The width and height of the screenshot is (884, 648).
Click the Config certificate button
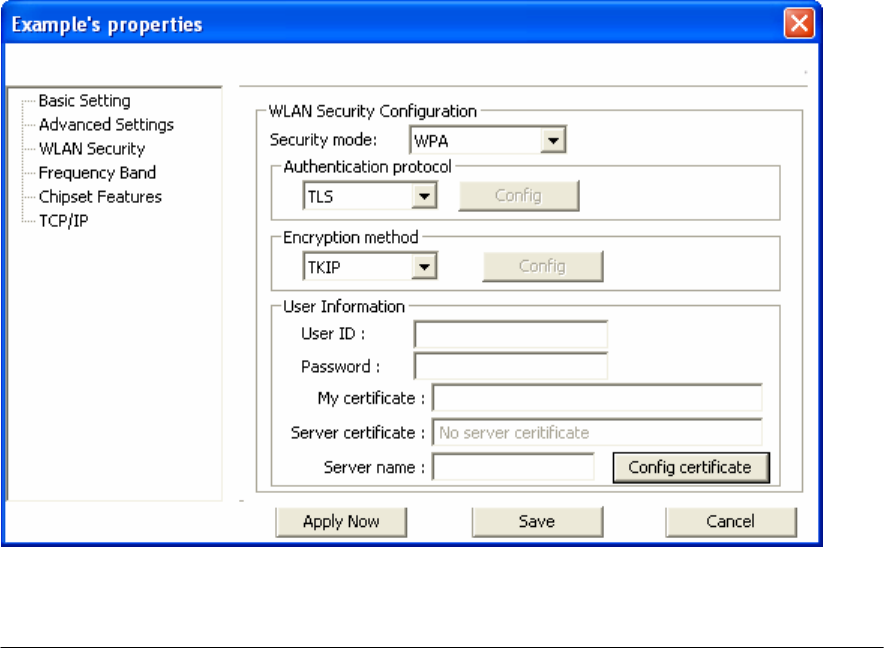(x=691, y=468)
